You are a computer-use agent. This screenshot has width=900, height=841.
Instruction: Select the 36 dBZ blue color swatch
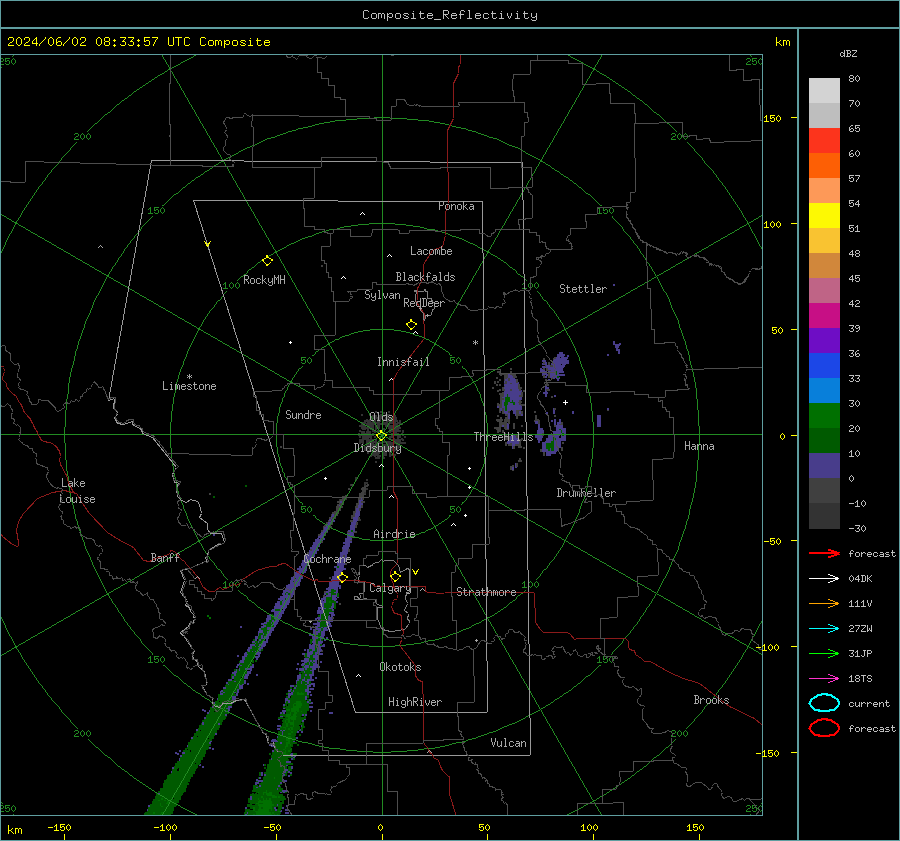(x=824, y=365)
